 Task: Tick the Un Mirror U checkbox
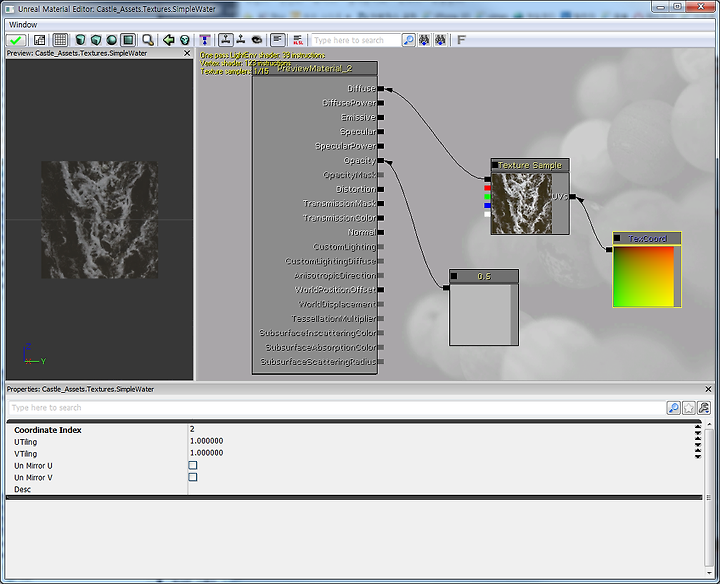[x=193, y=465]
